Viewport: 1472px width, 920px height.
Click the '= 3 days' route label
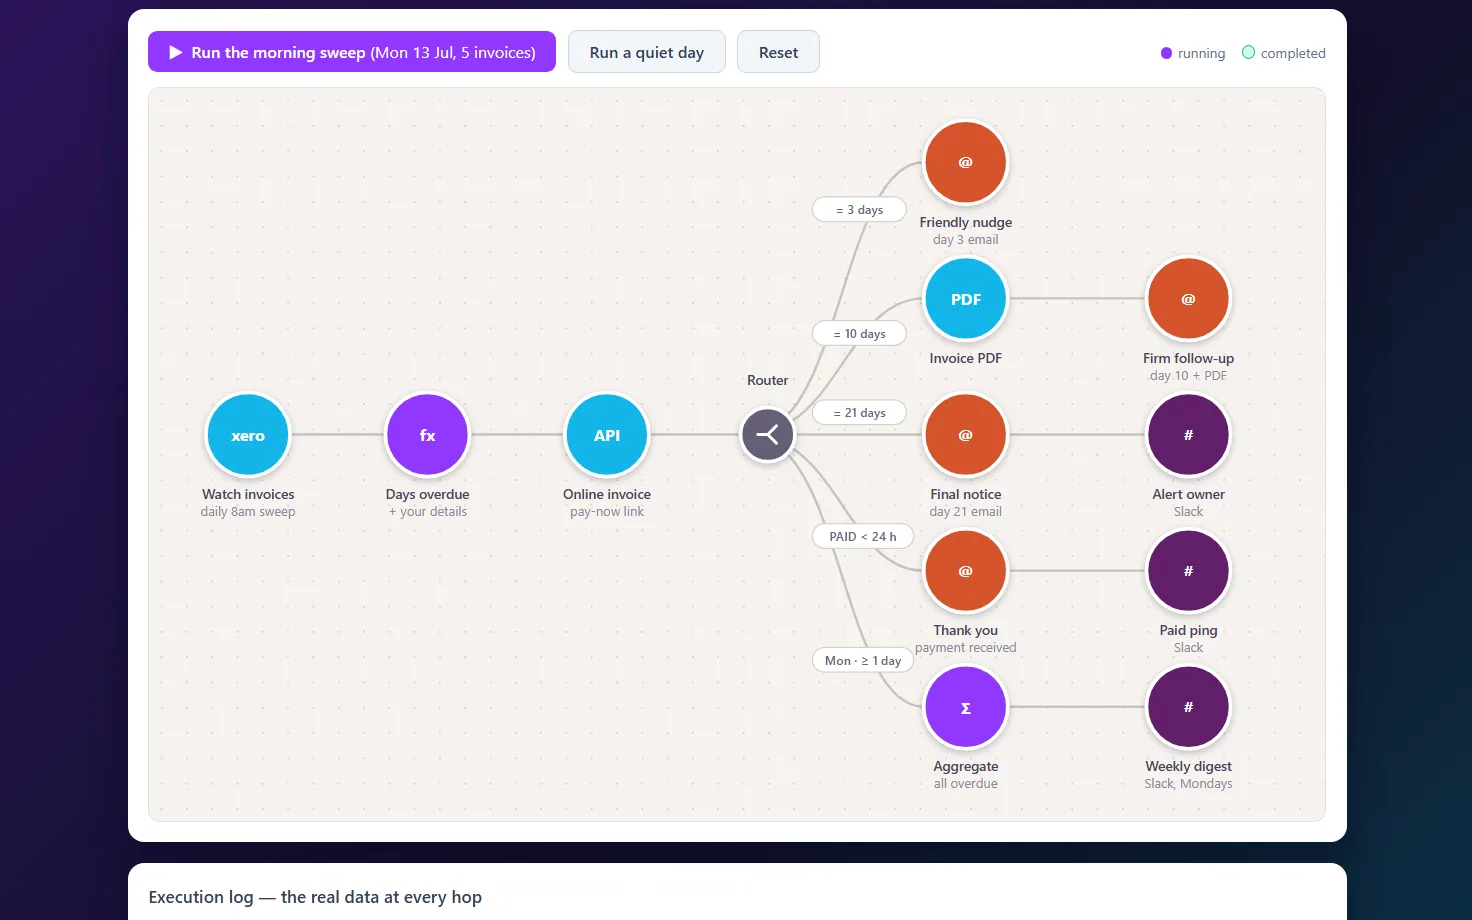pos(860,210)
